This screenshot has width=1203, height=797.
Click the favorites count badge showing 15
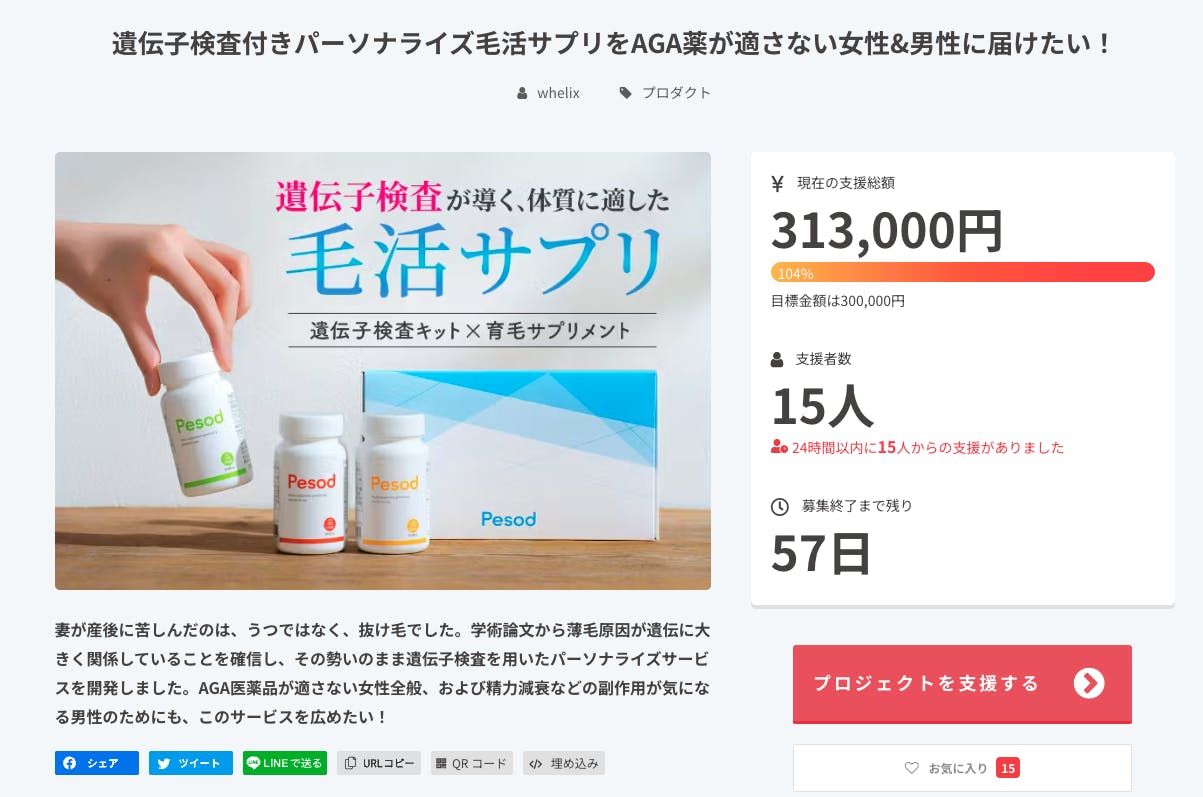click(x=1007, y=768)
